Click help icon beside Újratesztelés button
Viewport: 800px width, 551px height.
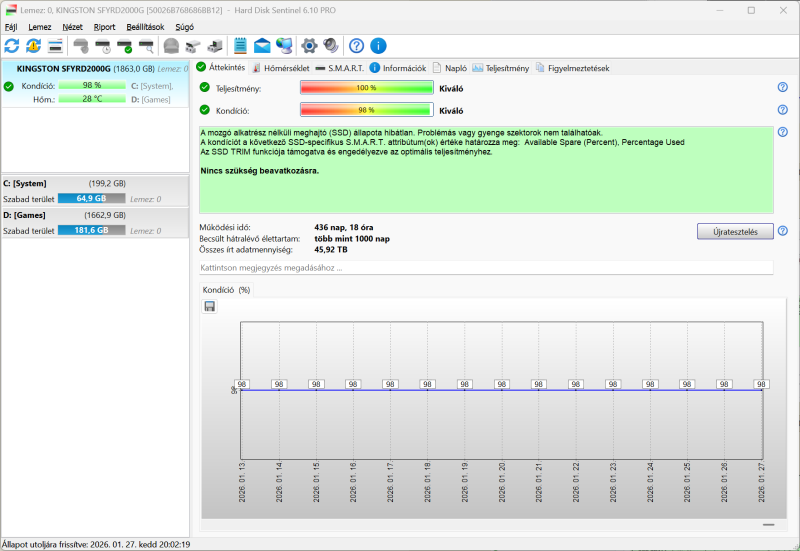click(783, 231)
